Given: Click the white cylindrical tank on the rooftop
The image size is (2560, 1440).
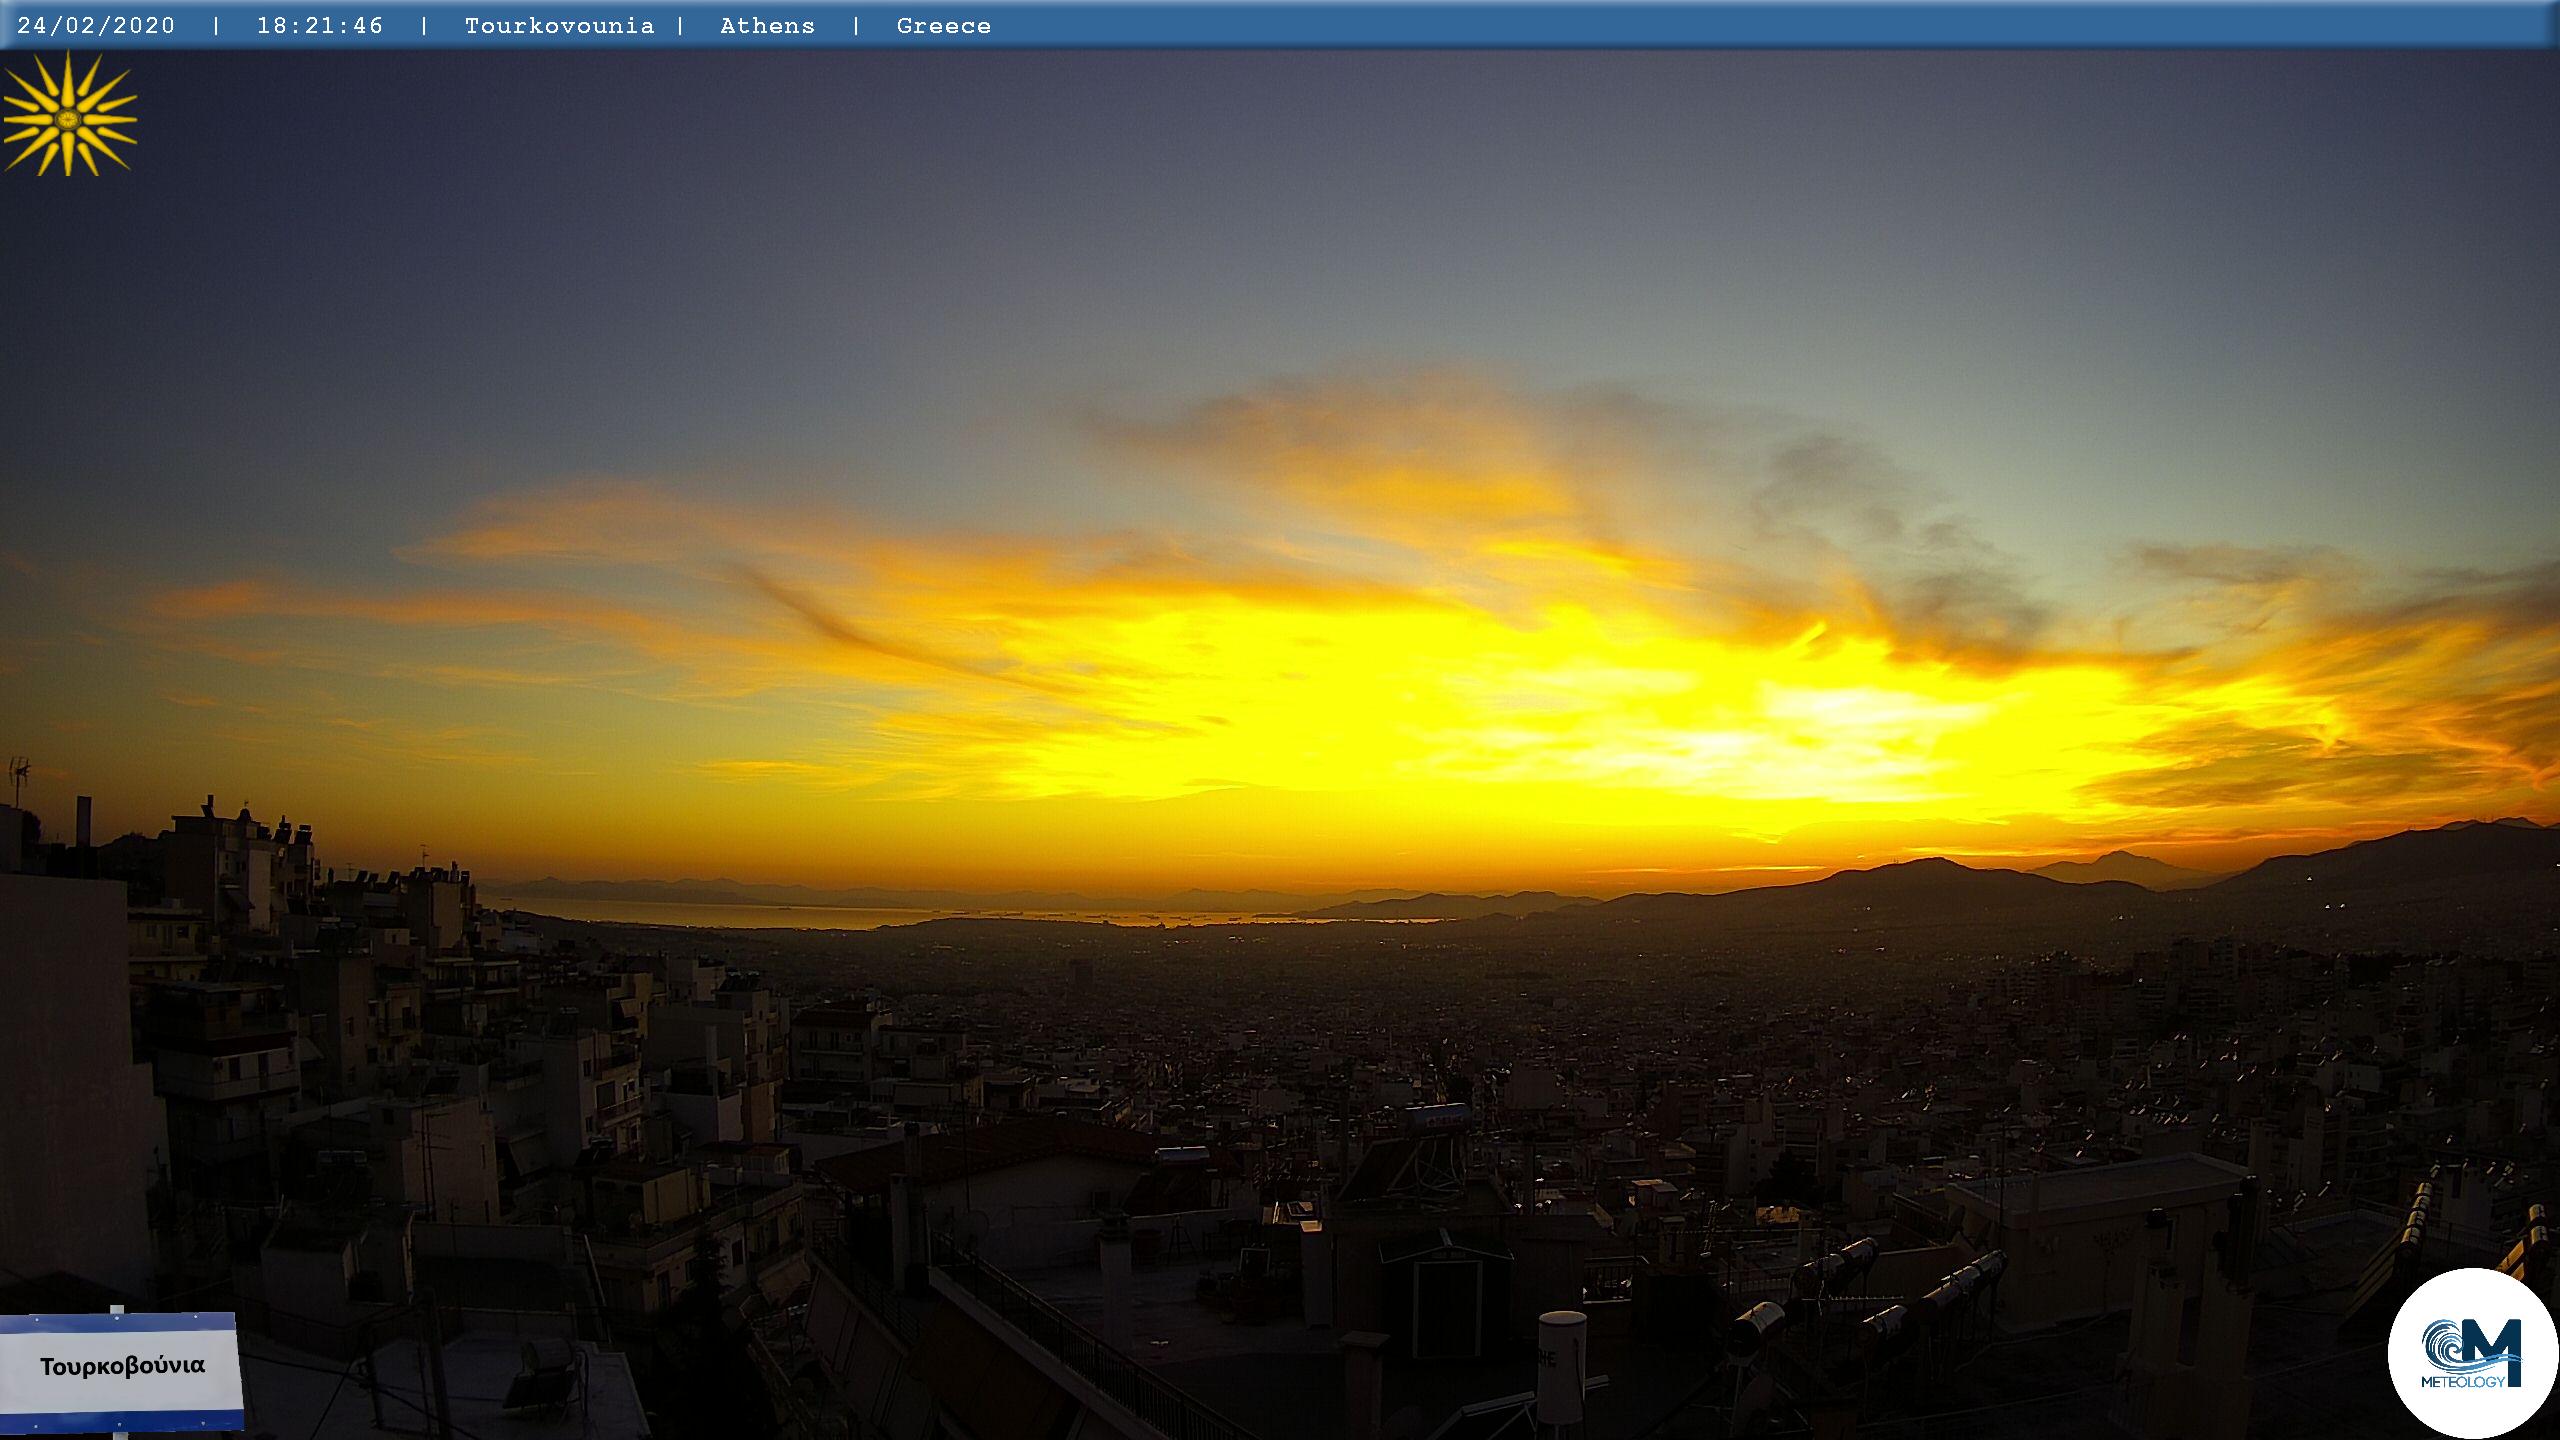Looking at the screenshot, I should 1561,1366.
